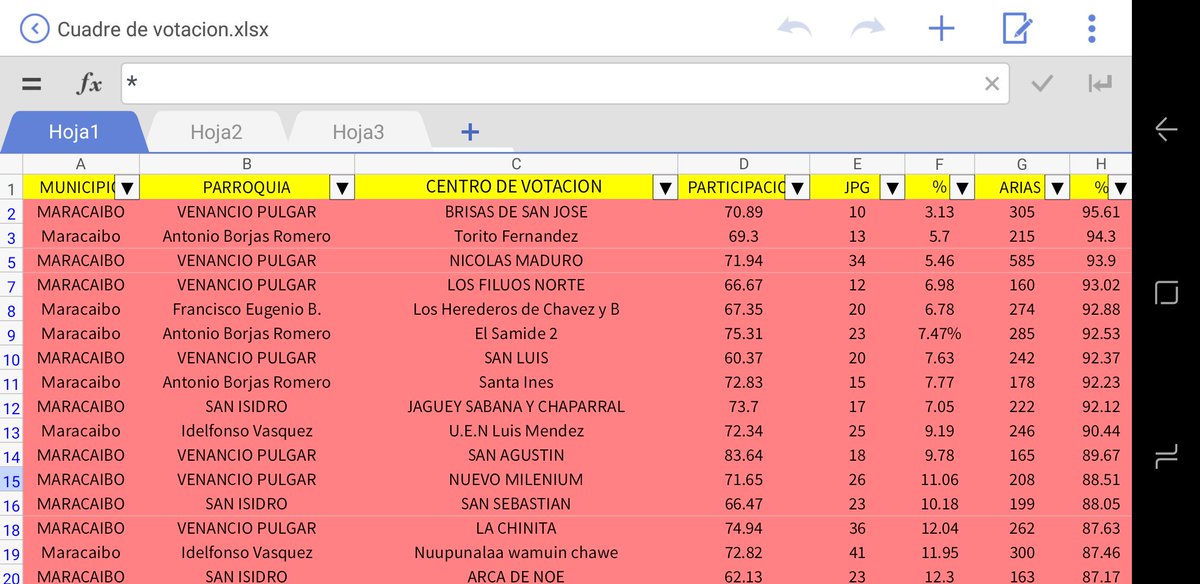Select cell Torito Fernandez
Screen dimensions: 1200x584
click(x=516, y=236)
